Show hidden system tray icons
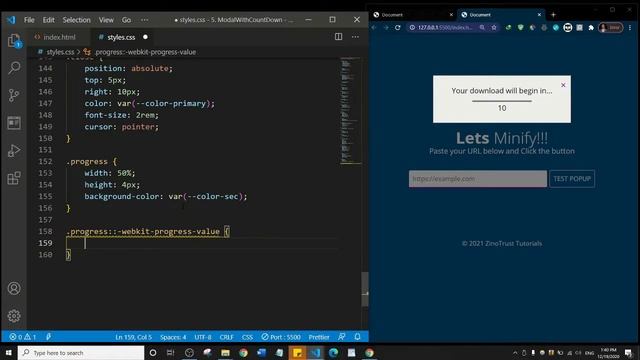The image size is (640, 360). [515, 353]
